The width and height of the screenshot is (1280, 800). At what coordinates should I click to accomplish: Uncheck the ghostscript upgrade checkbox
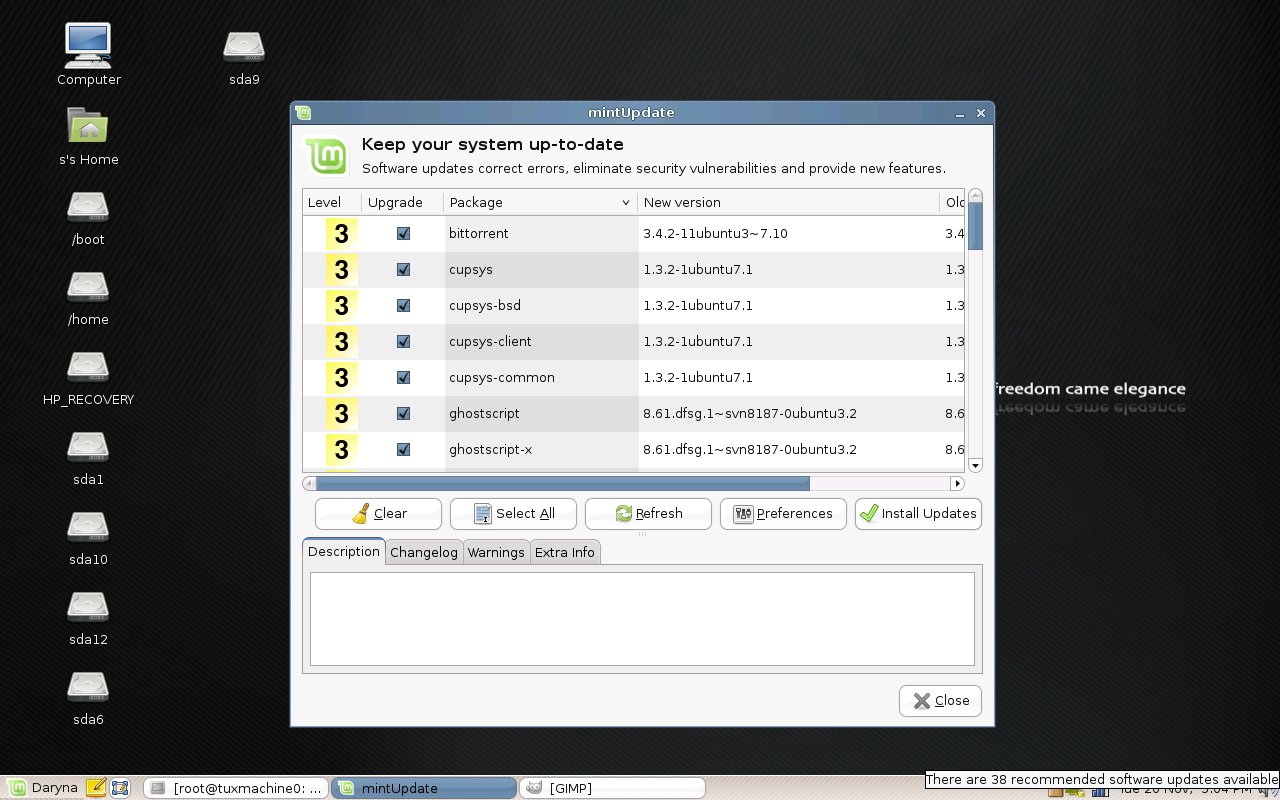coord(403,414)
